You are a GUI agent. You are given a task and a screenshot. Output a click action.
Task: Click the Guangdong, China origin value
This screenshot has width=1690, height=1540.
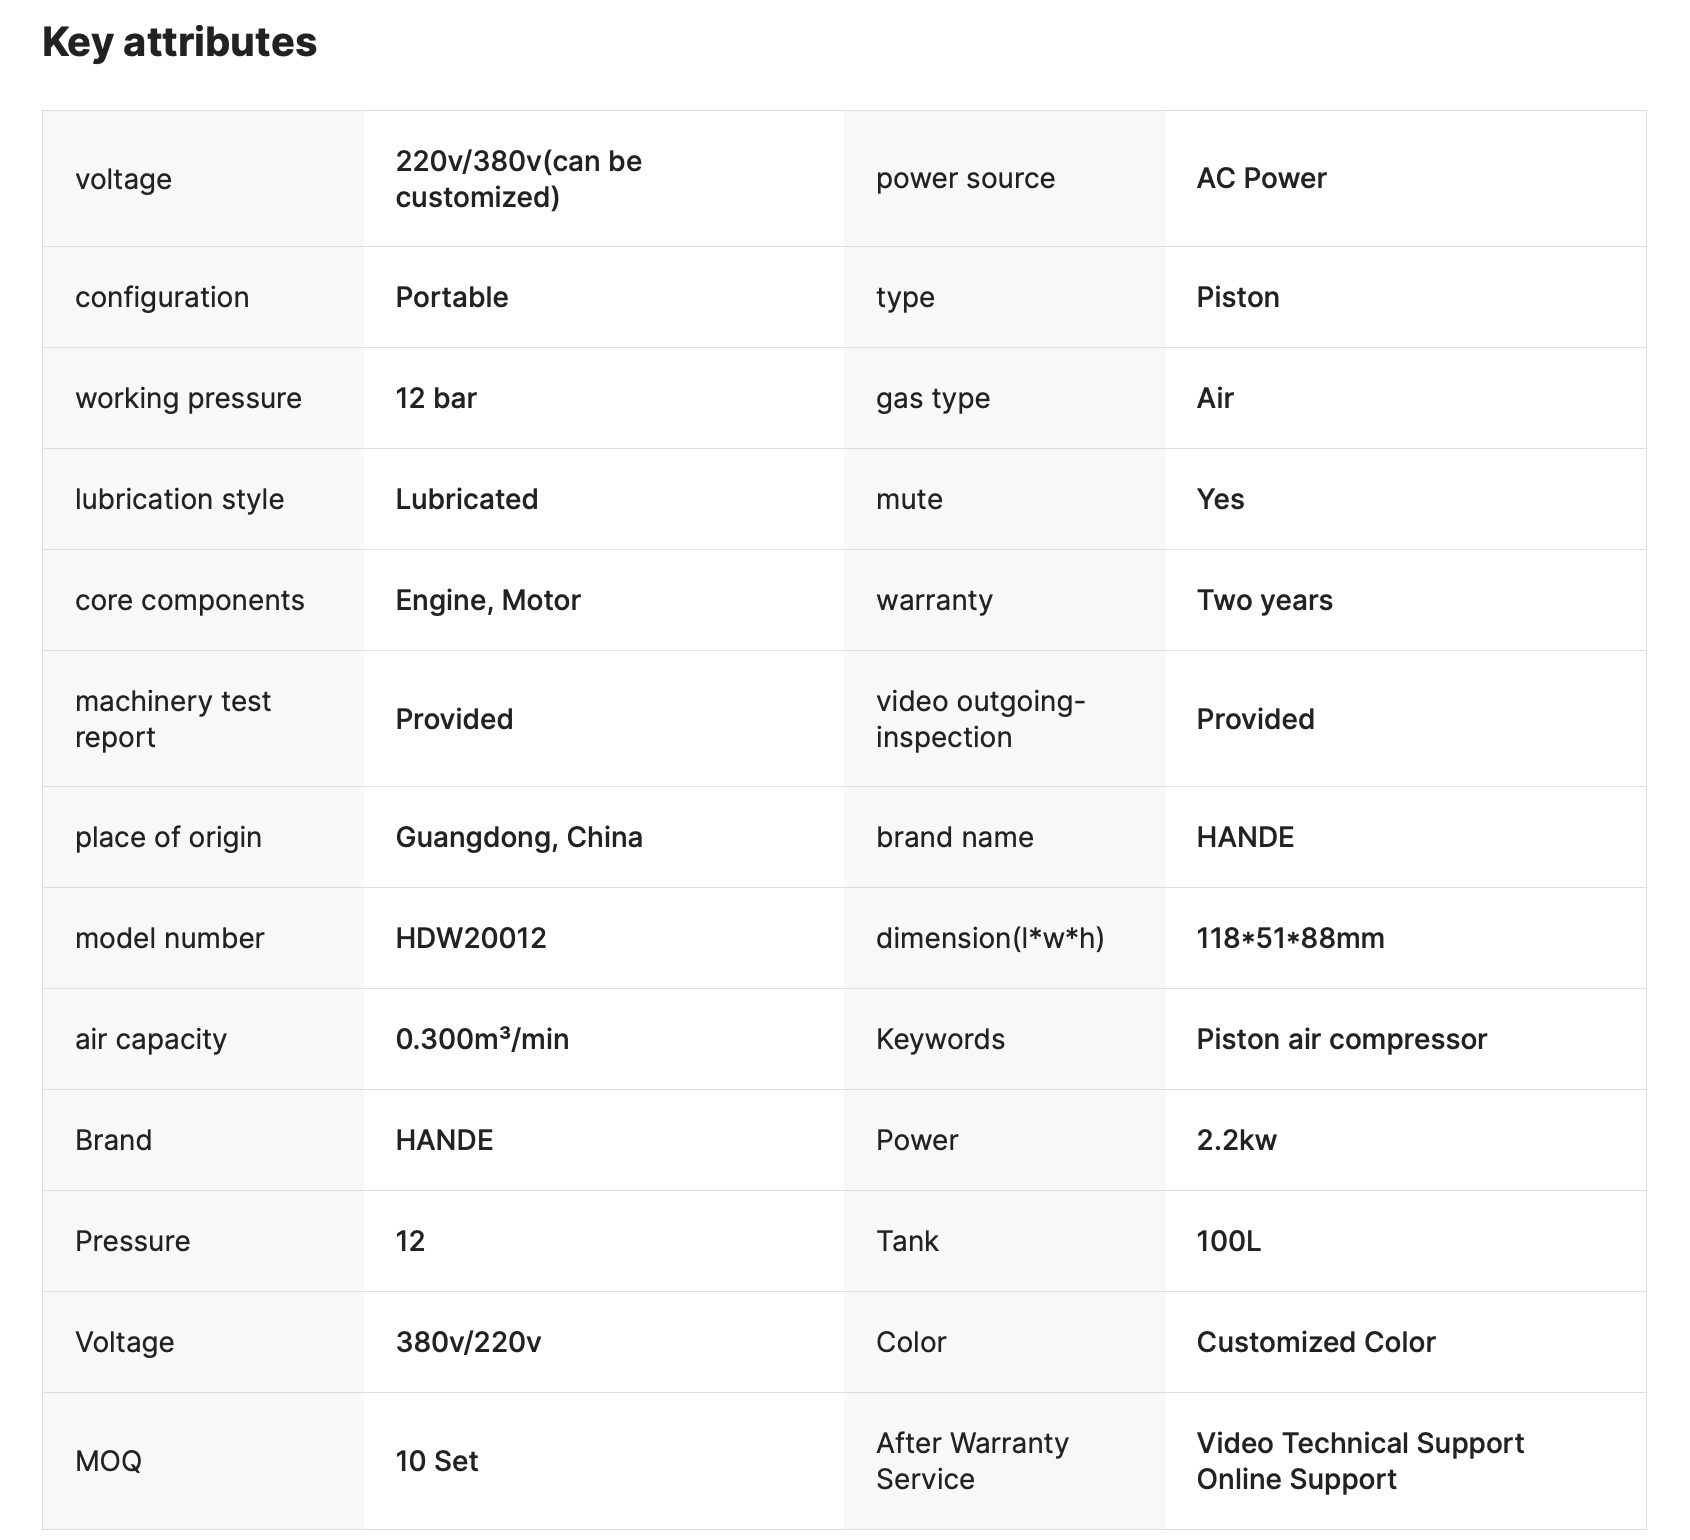pyautogui.click(x=518, y=837)
